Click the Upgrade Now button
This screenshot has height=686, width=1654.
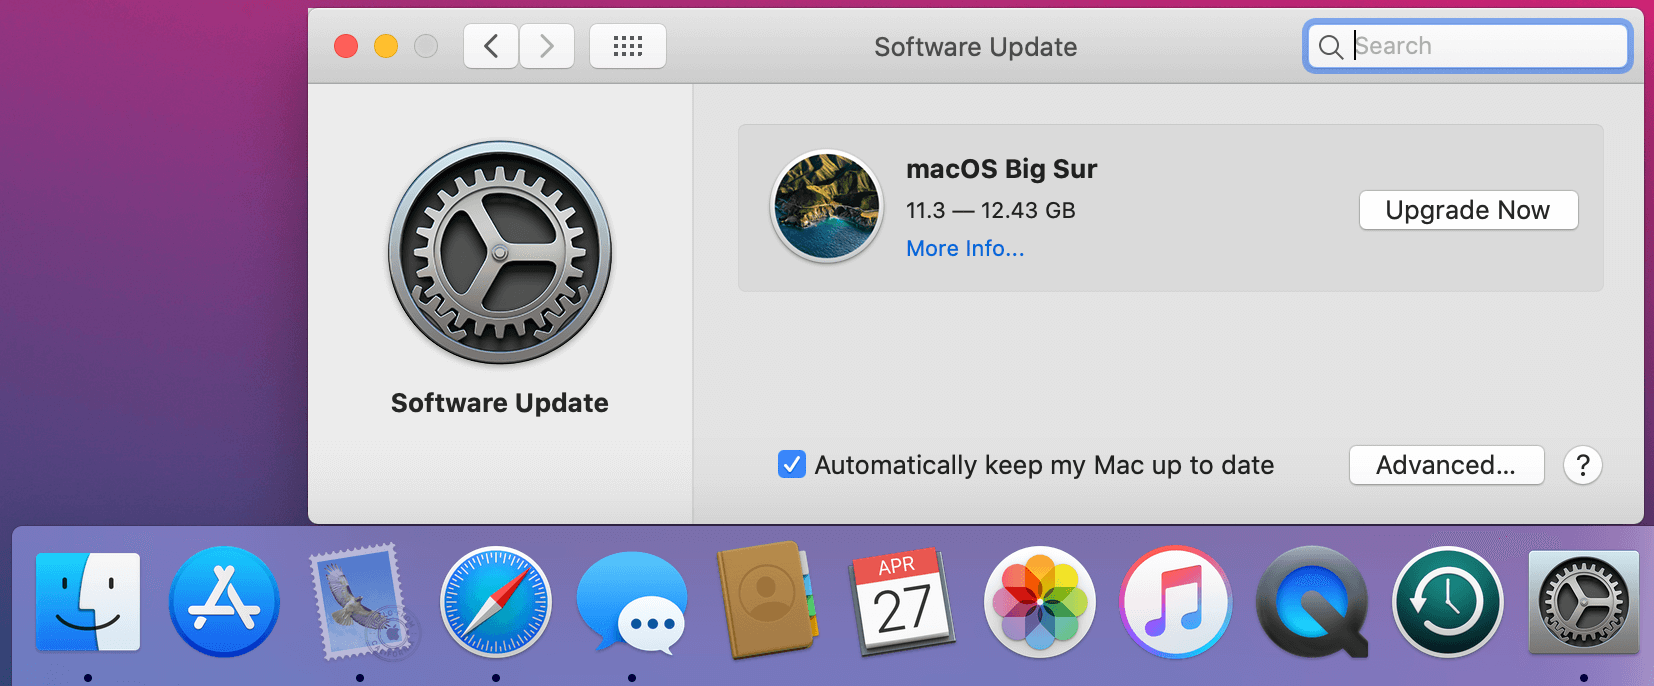[1468, 210]
